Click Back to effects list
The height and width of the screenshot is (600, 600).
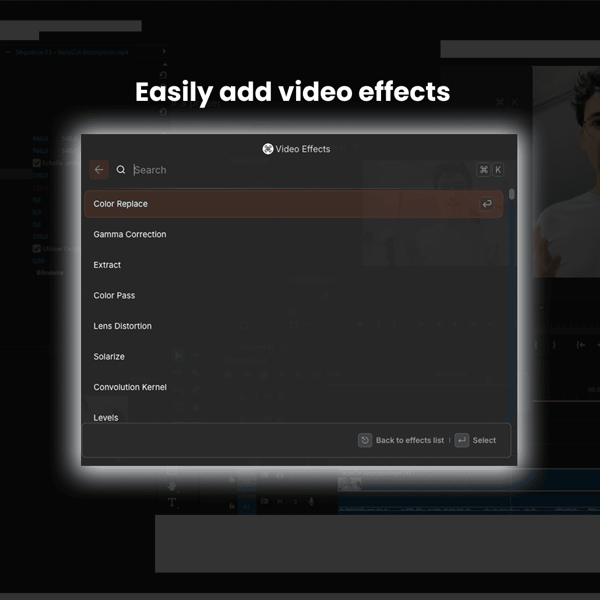(x=410, y=440)
